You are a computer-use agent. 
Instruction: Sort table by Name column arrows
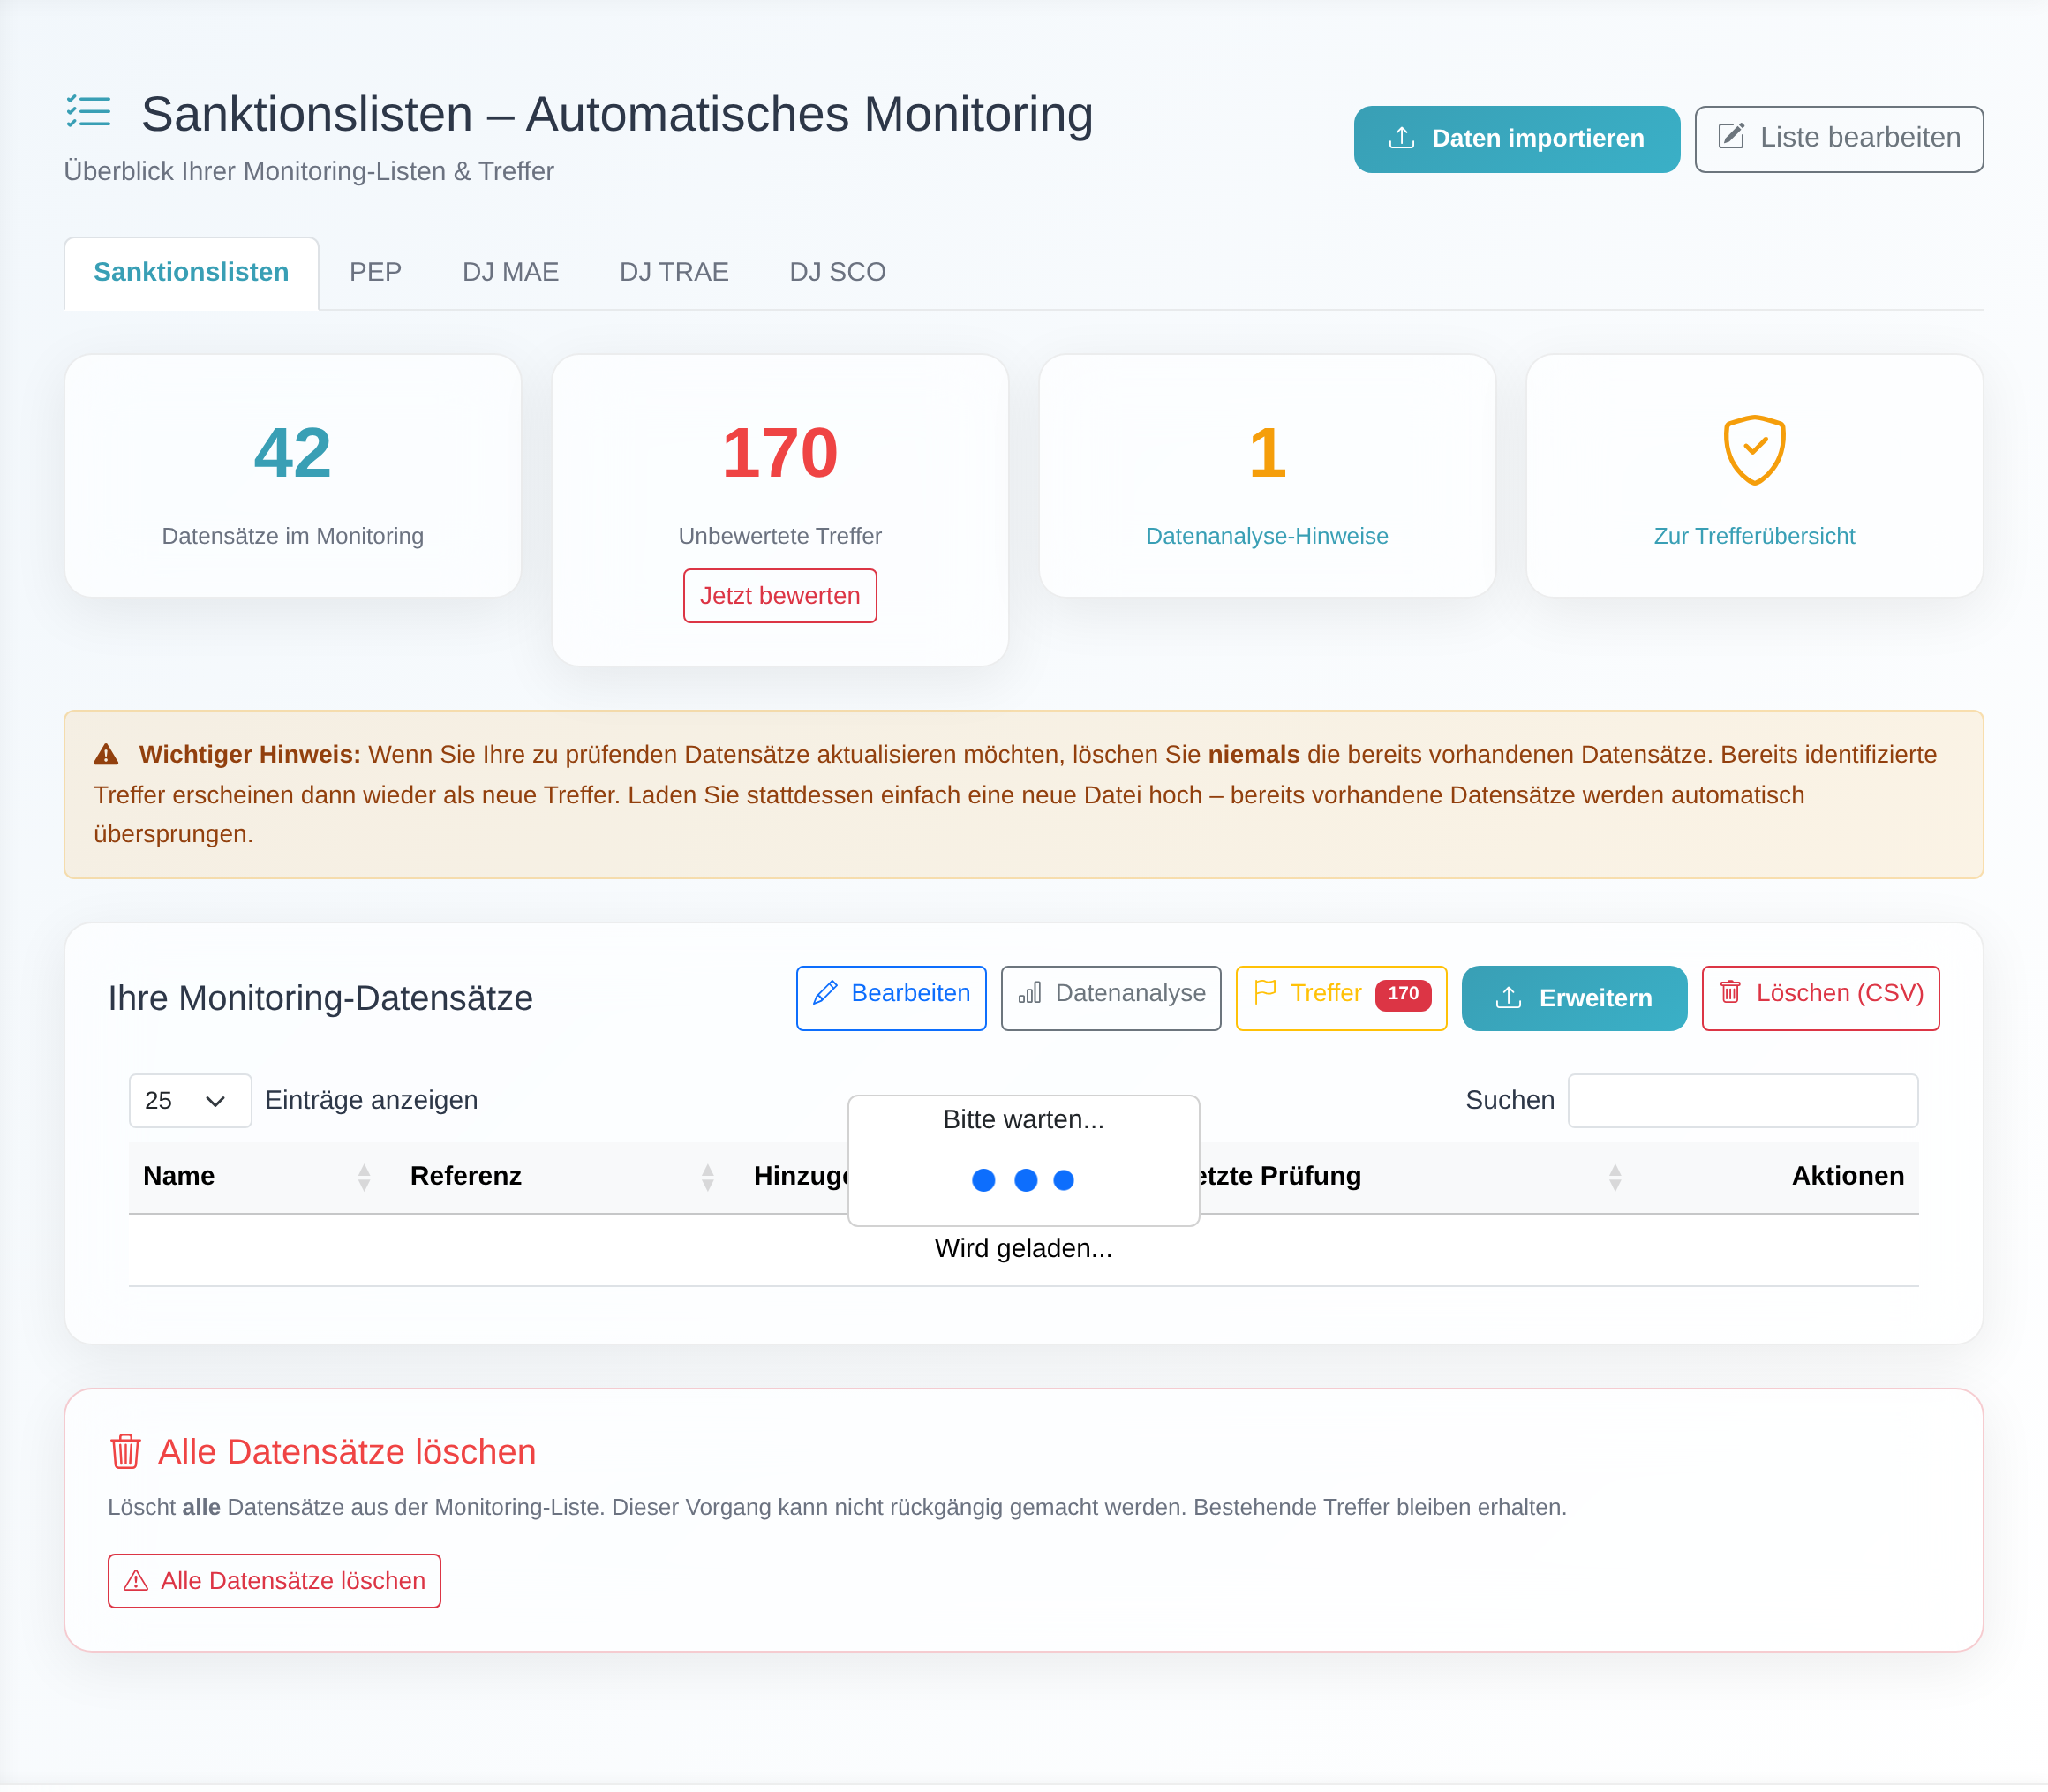(364, 1178)
